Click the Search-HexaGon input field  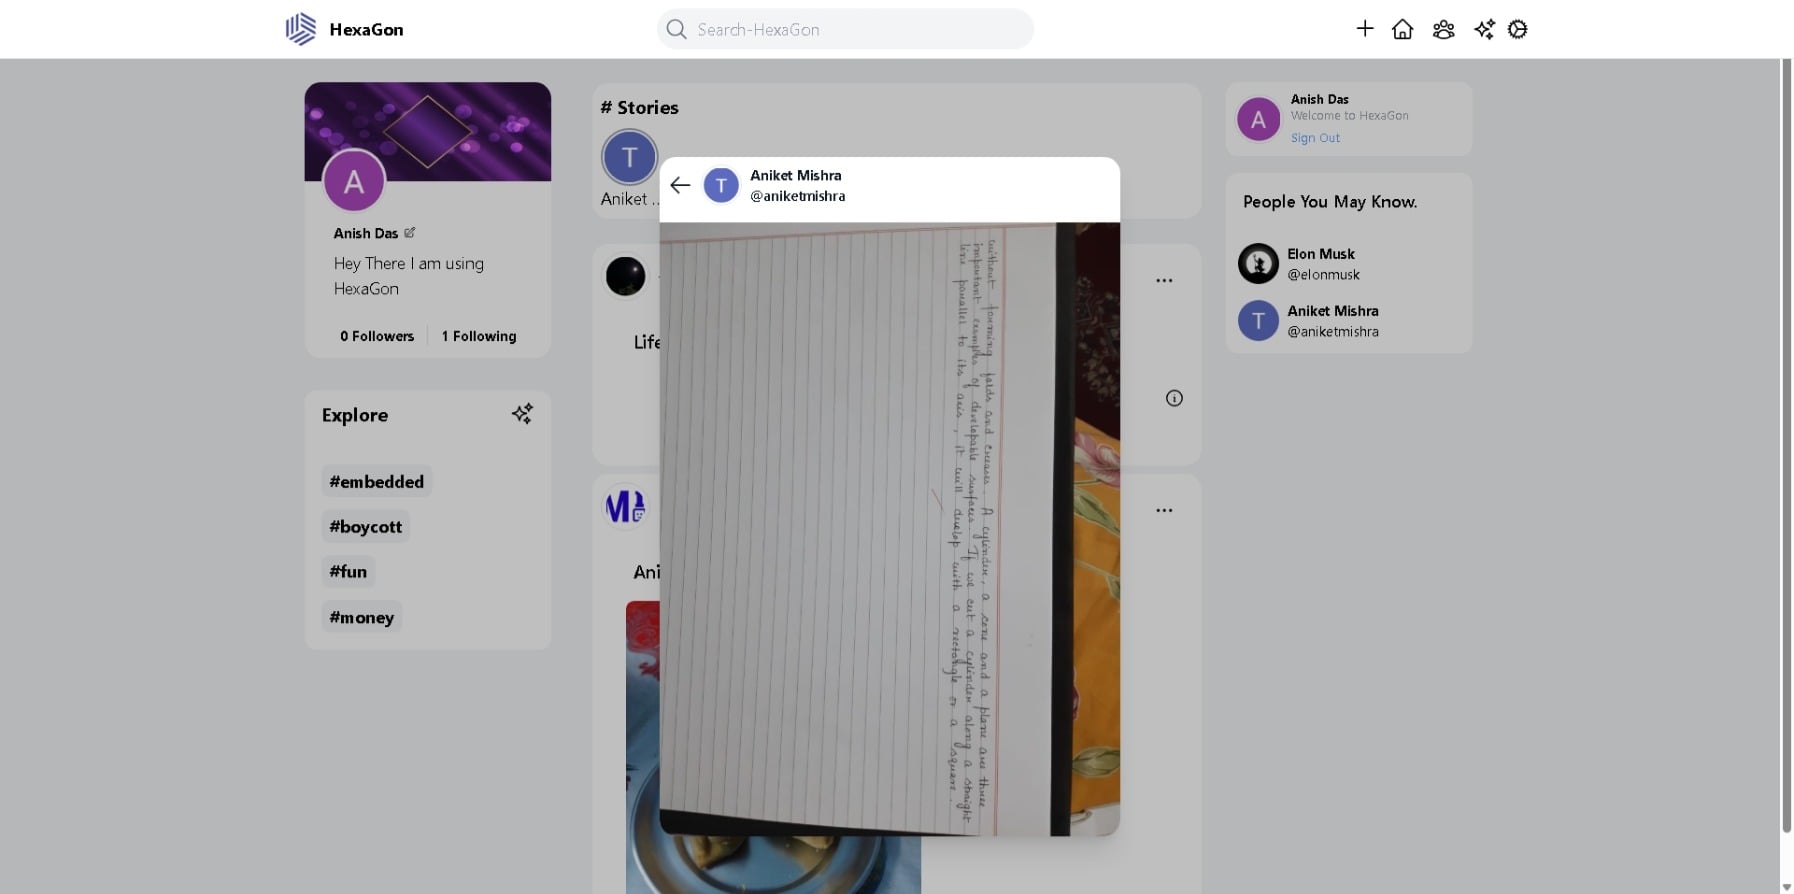coord(858,30)
